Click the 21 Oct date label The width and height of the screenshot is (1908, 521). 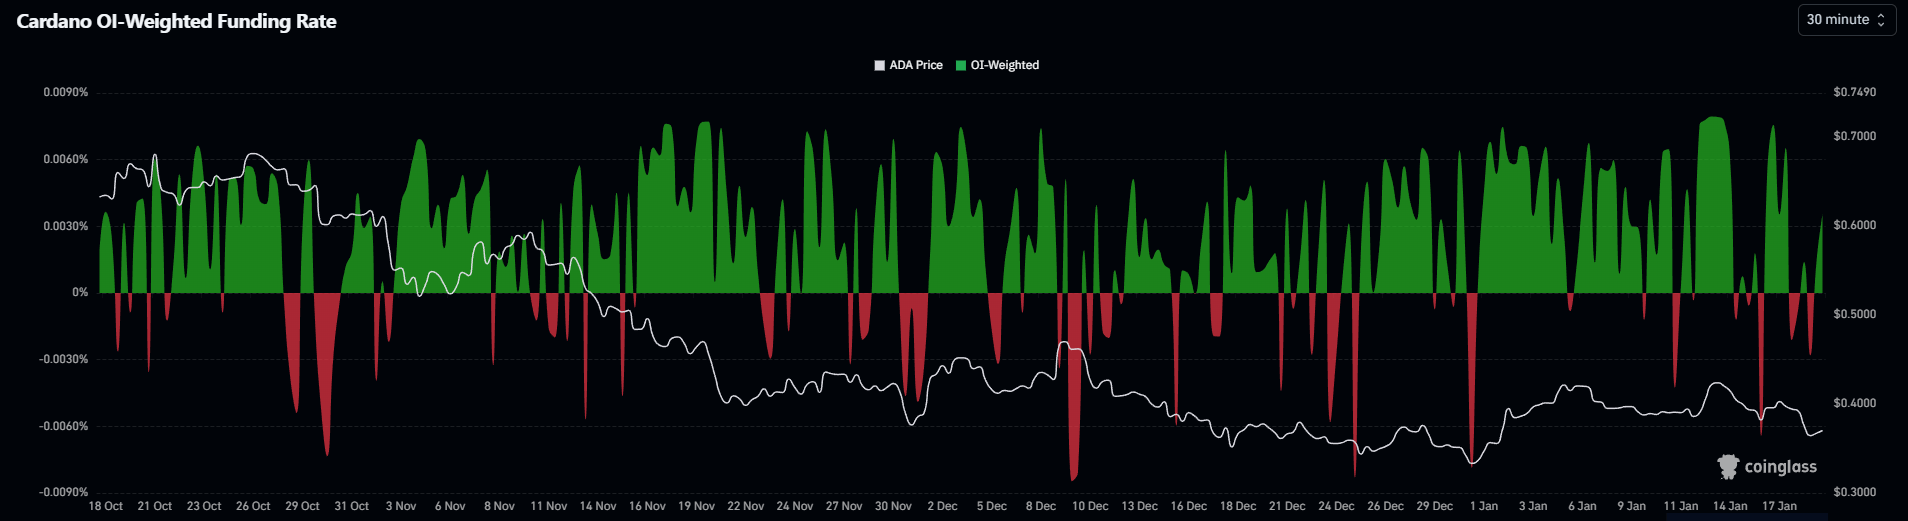coord(155,506)
